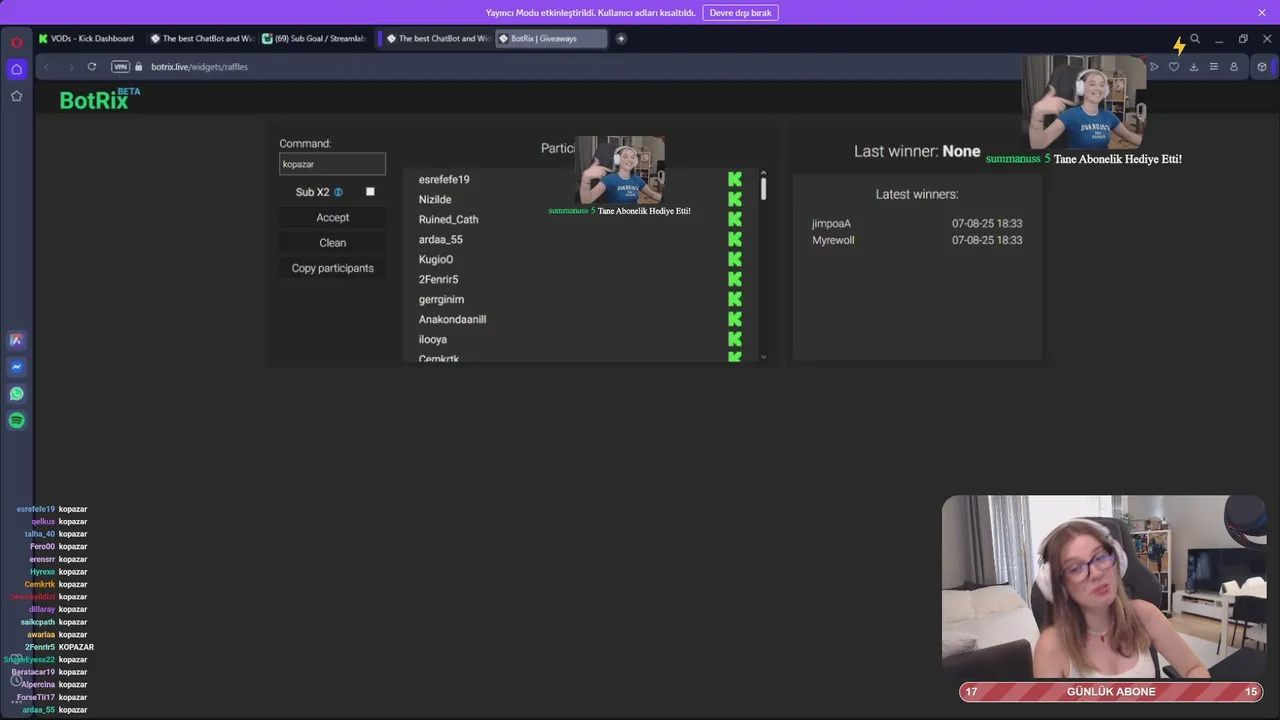Click the Kick icon beside gerrginim

click(x=735, y=300)
